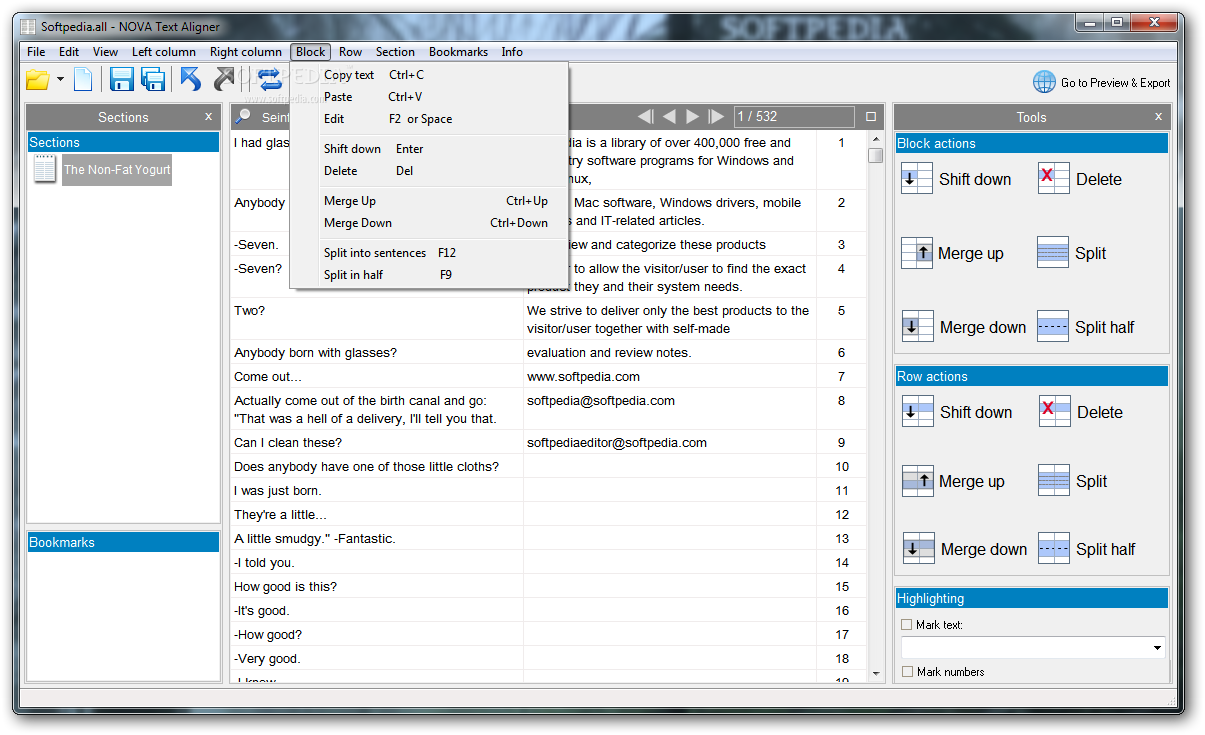
Task: Click the globe icon for Preview & Export
Action: (x=1044, y=82)
